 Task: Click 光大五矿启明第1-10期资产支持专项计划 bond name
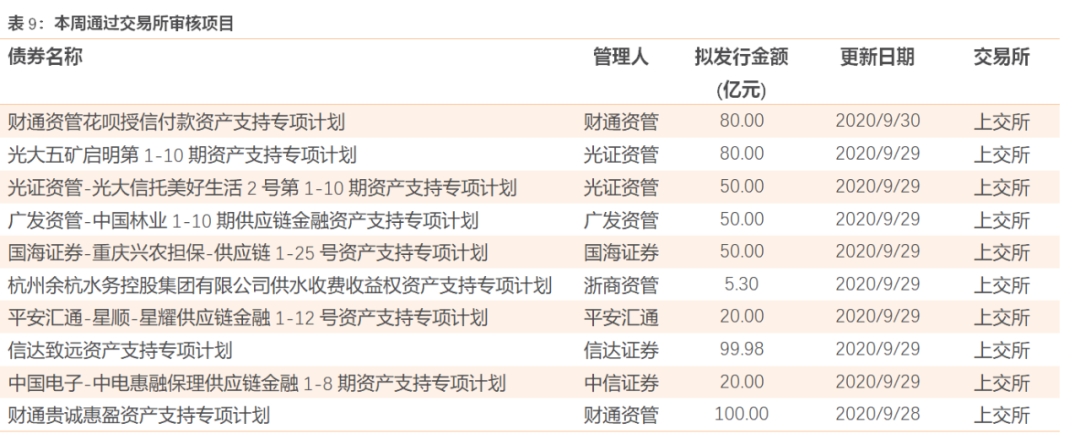182,154
